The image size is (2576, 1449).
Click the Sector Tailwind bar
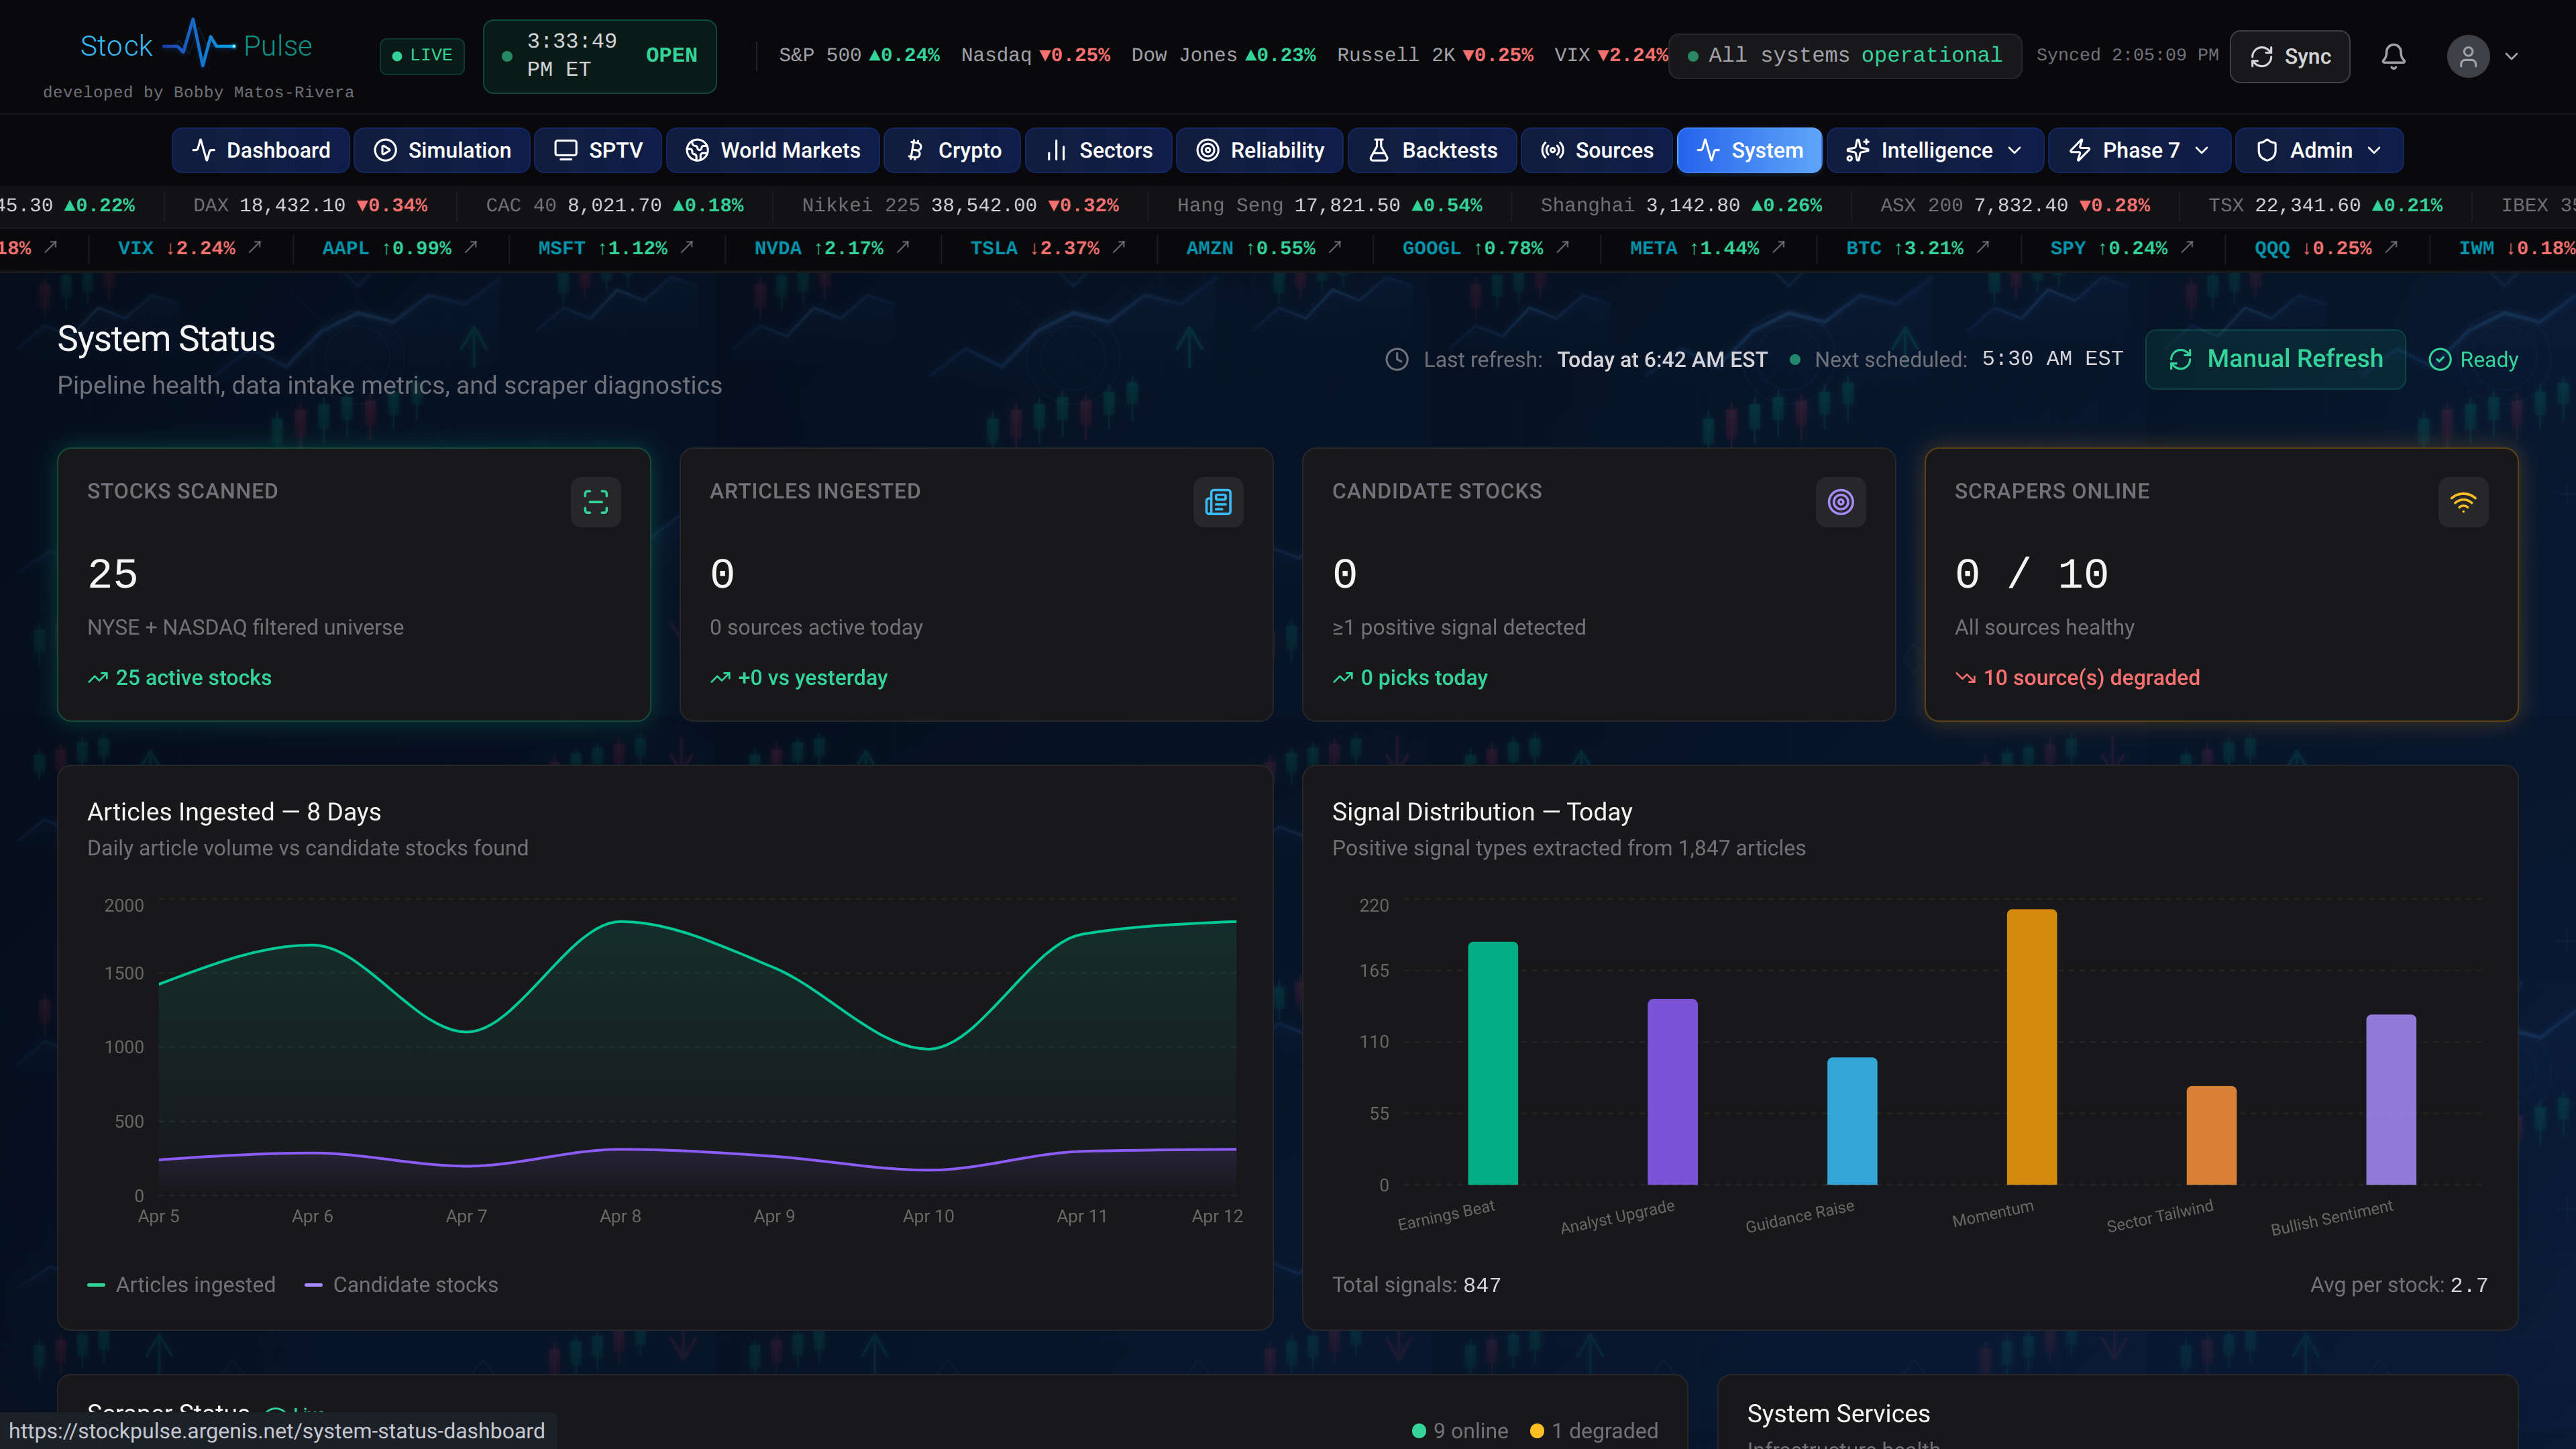[2211, 1136]
